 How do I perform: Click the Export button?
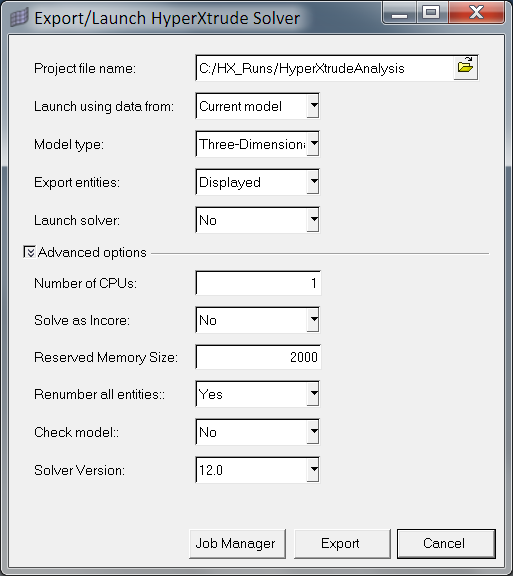click(x=342, y=544)
